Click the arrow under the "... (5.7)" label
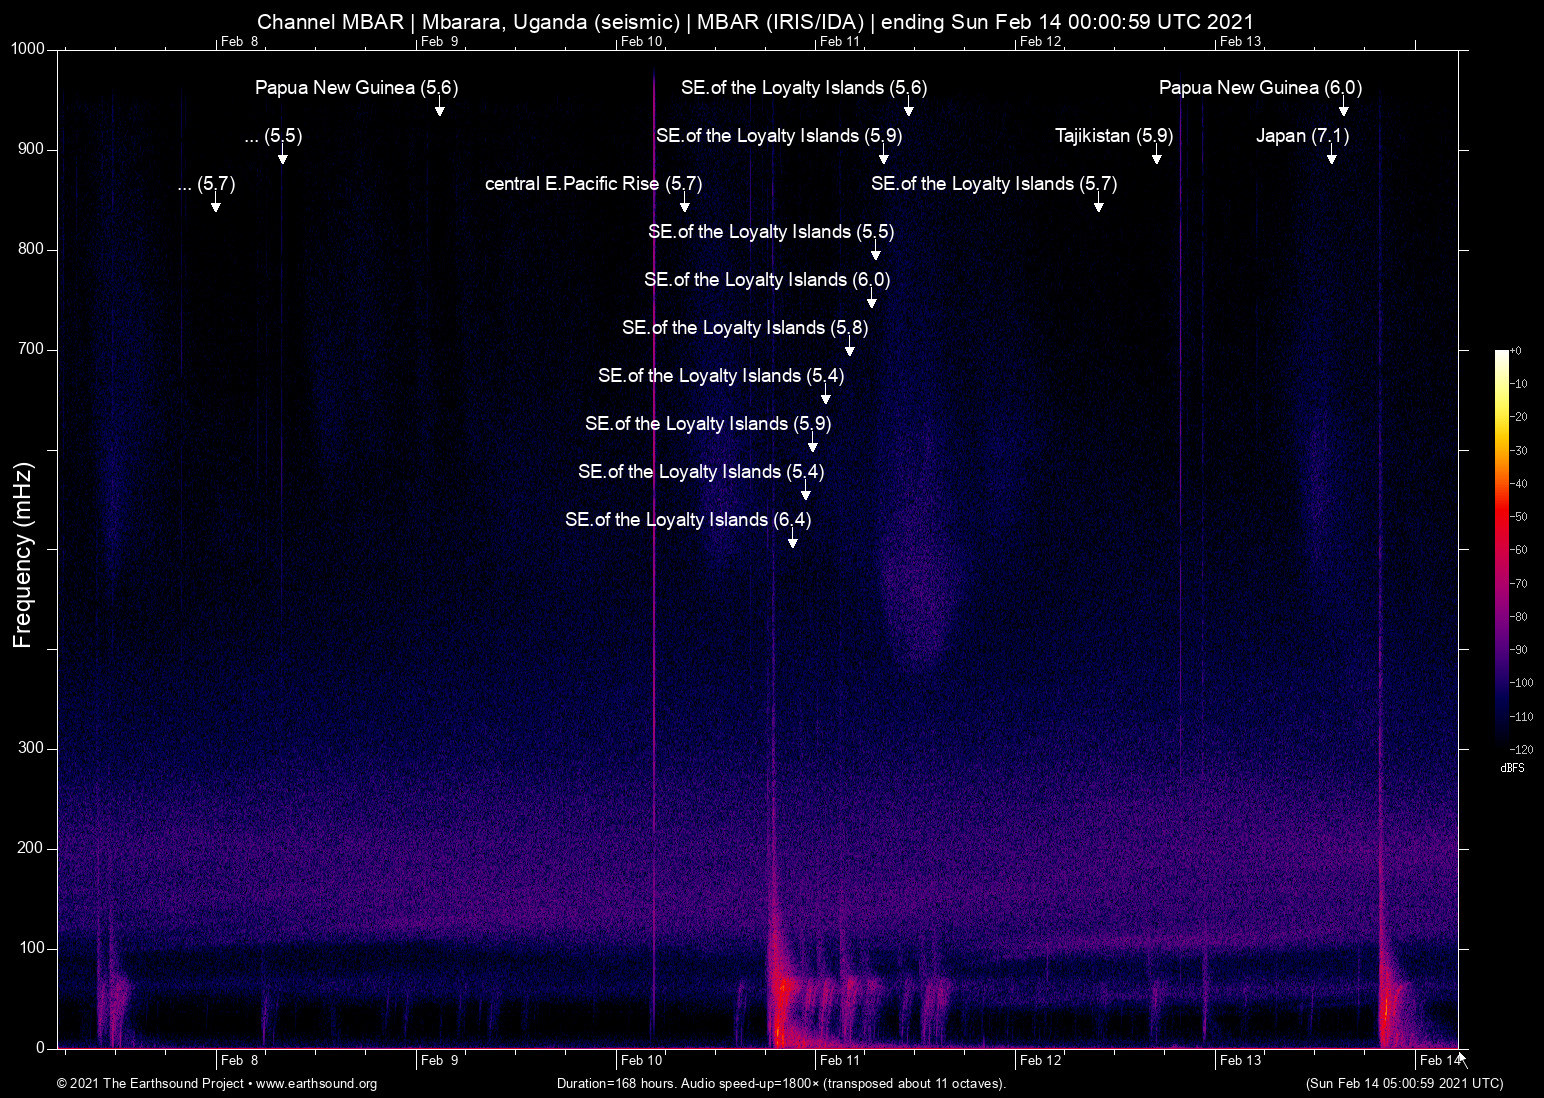The image size is (1544, 1098). 216,205
